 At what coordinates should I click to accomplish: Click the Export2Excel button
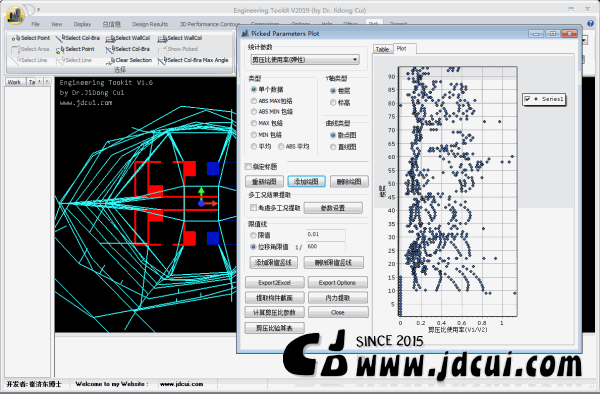[274, 283]
